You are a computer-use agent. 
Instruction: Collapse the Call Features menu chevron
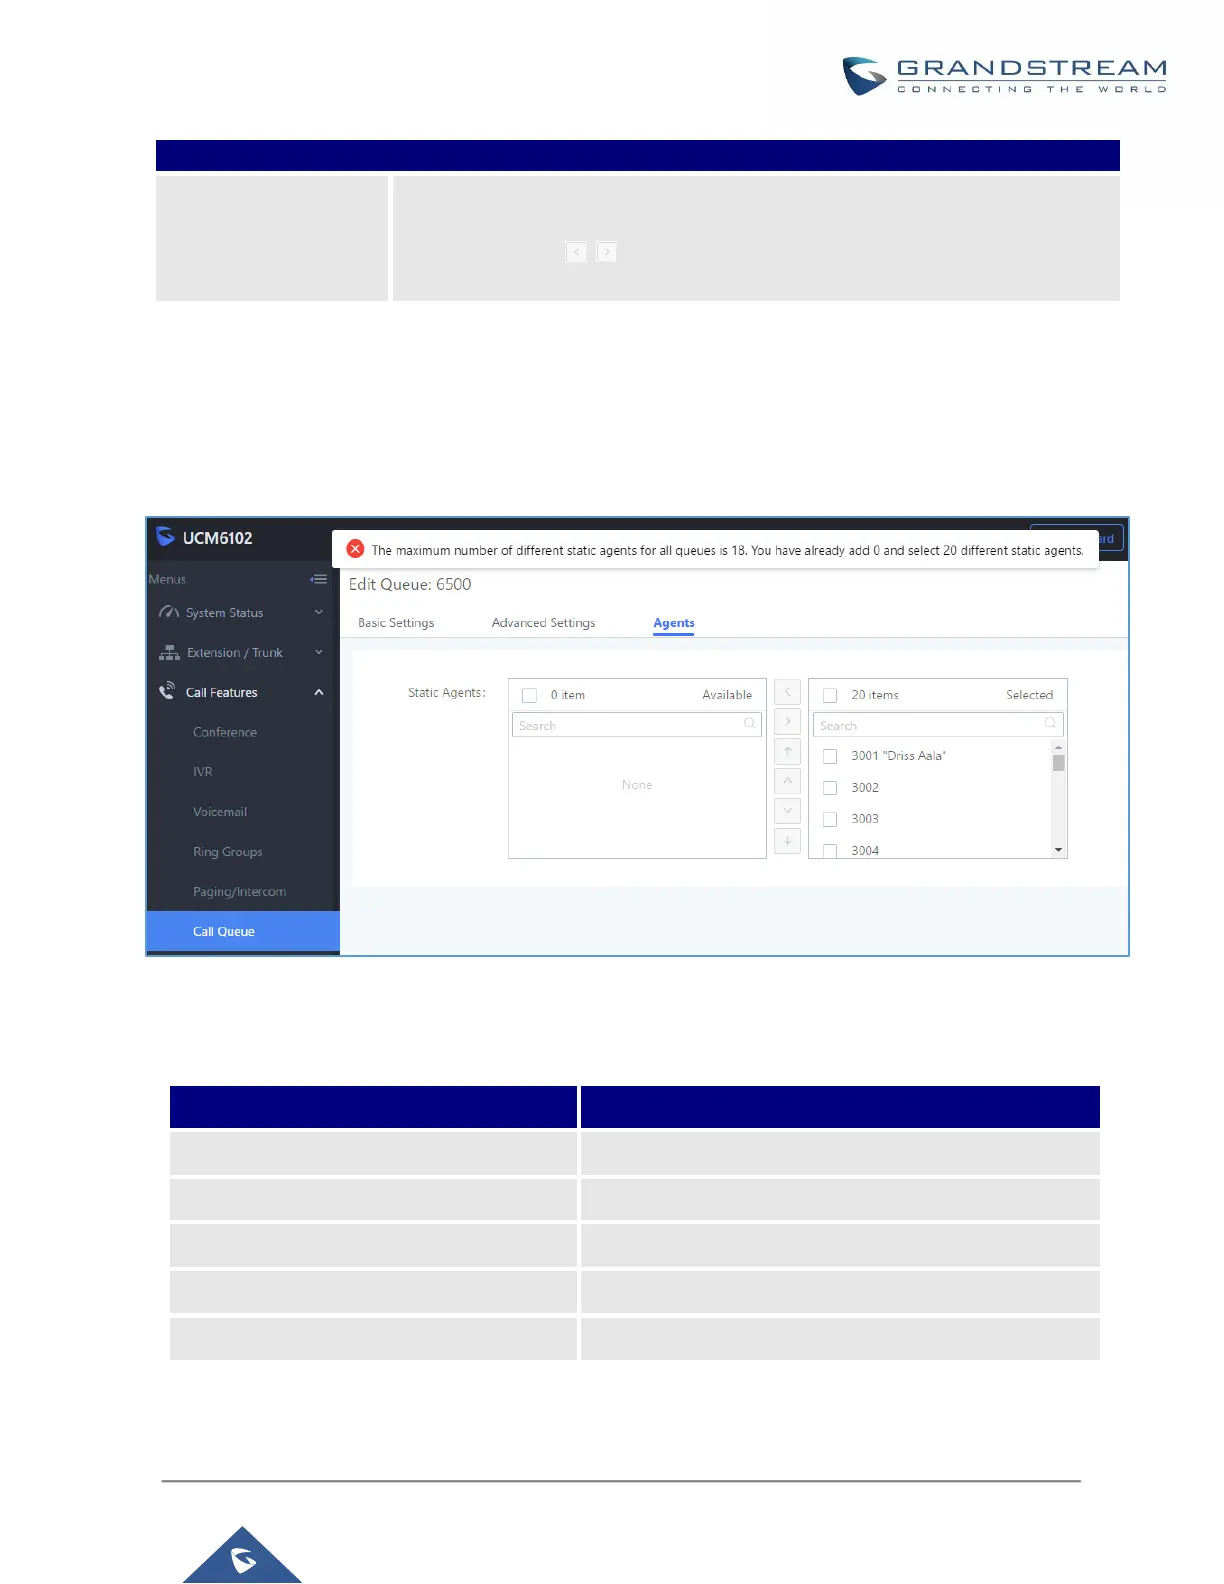click(x=319, y=692)
